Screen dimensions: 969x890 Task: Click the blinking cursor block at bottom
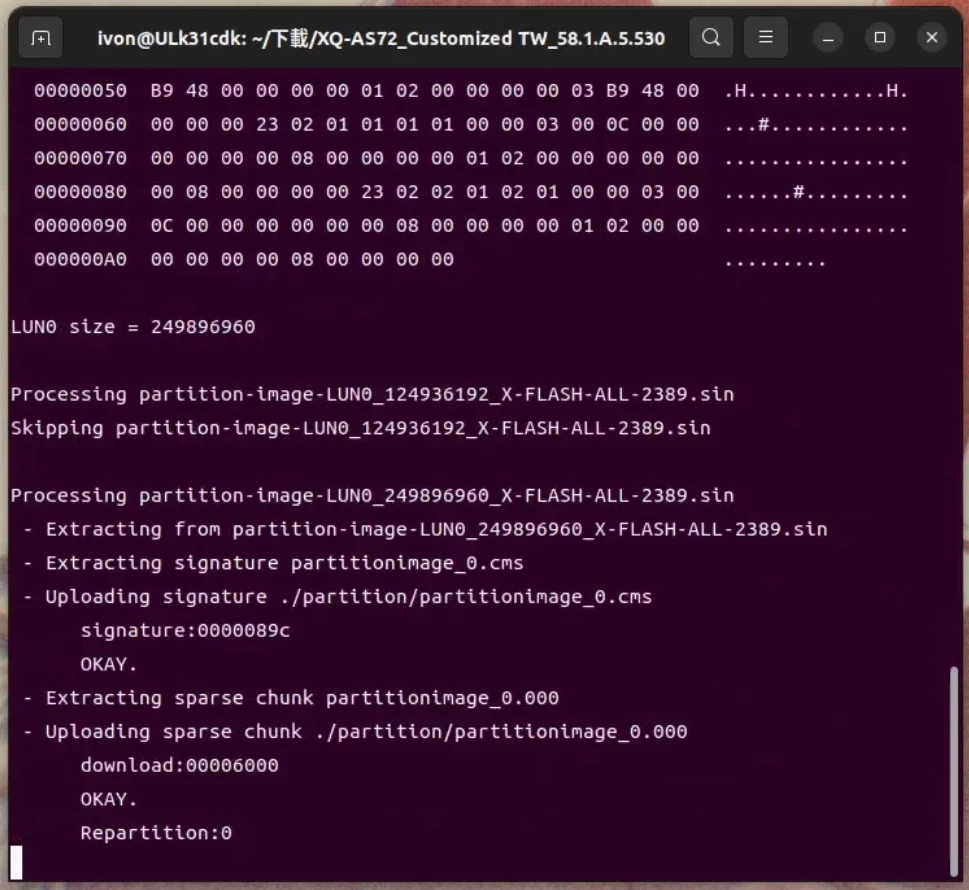(x=16, y=861)
